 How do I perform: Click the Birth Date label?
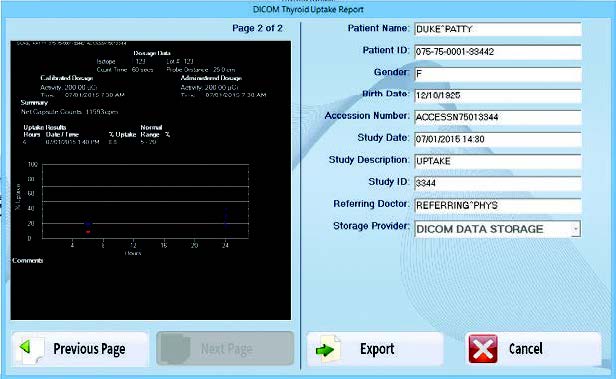click(385, 94)
